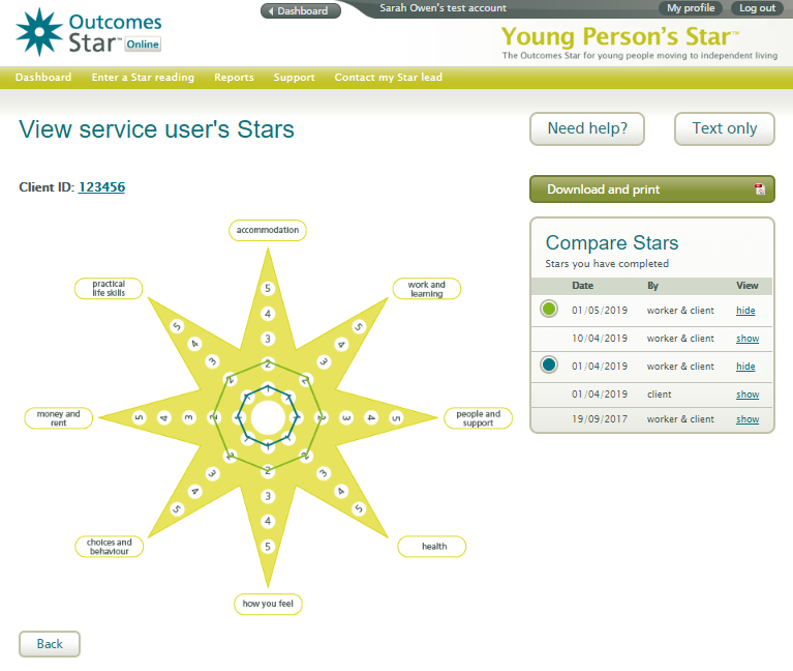Click score 4 on the money and rent point
The image size is (793, 671).
tap(164, 418)
